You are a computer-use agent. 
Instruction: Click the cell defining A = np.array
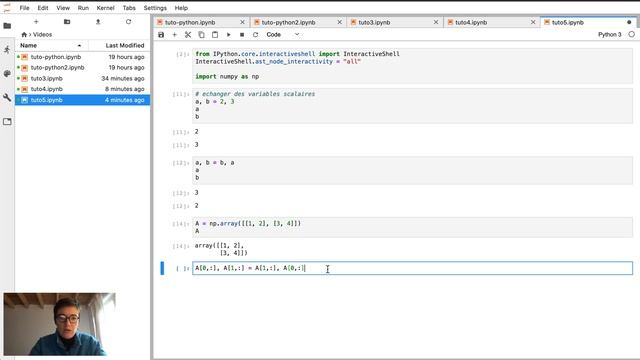(x=412, y=227)
